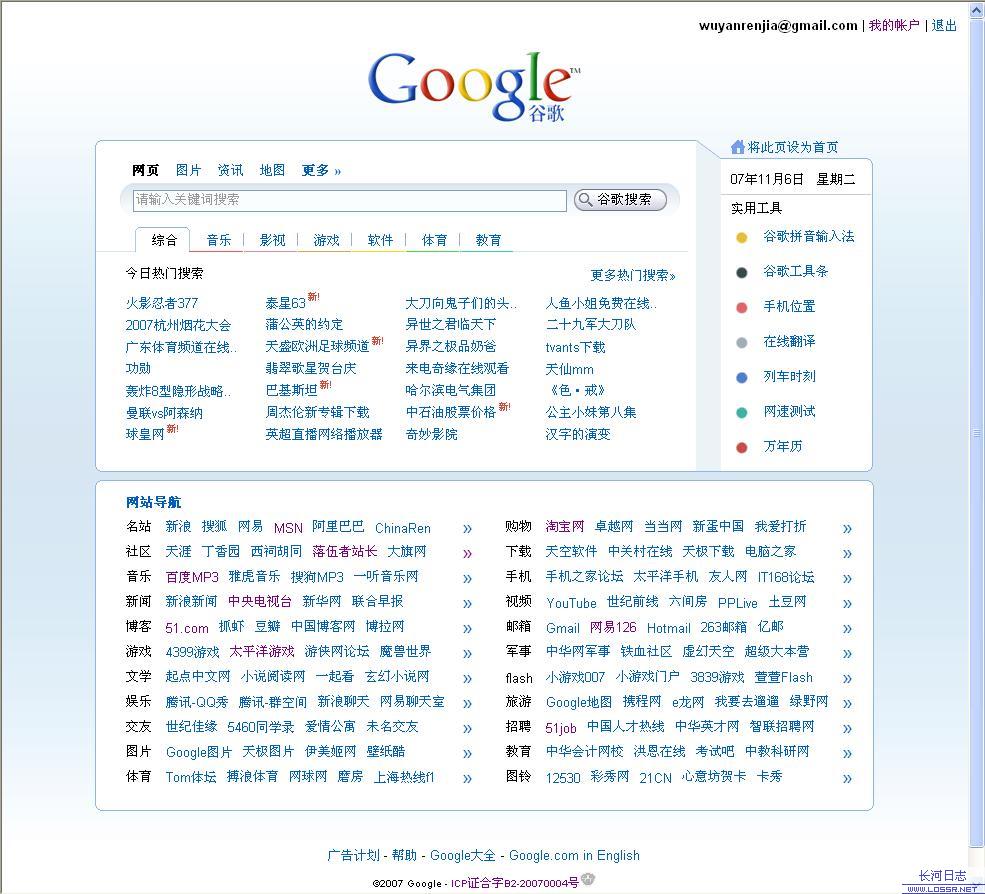Image resolution: width=985 pixels, height=894 pixels.
Task: Expand more links in the 博客 row
Action: pyautogui.click(x=467, y=628)
